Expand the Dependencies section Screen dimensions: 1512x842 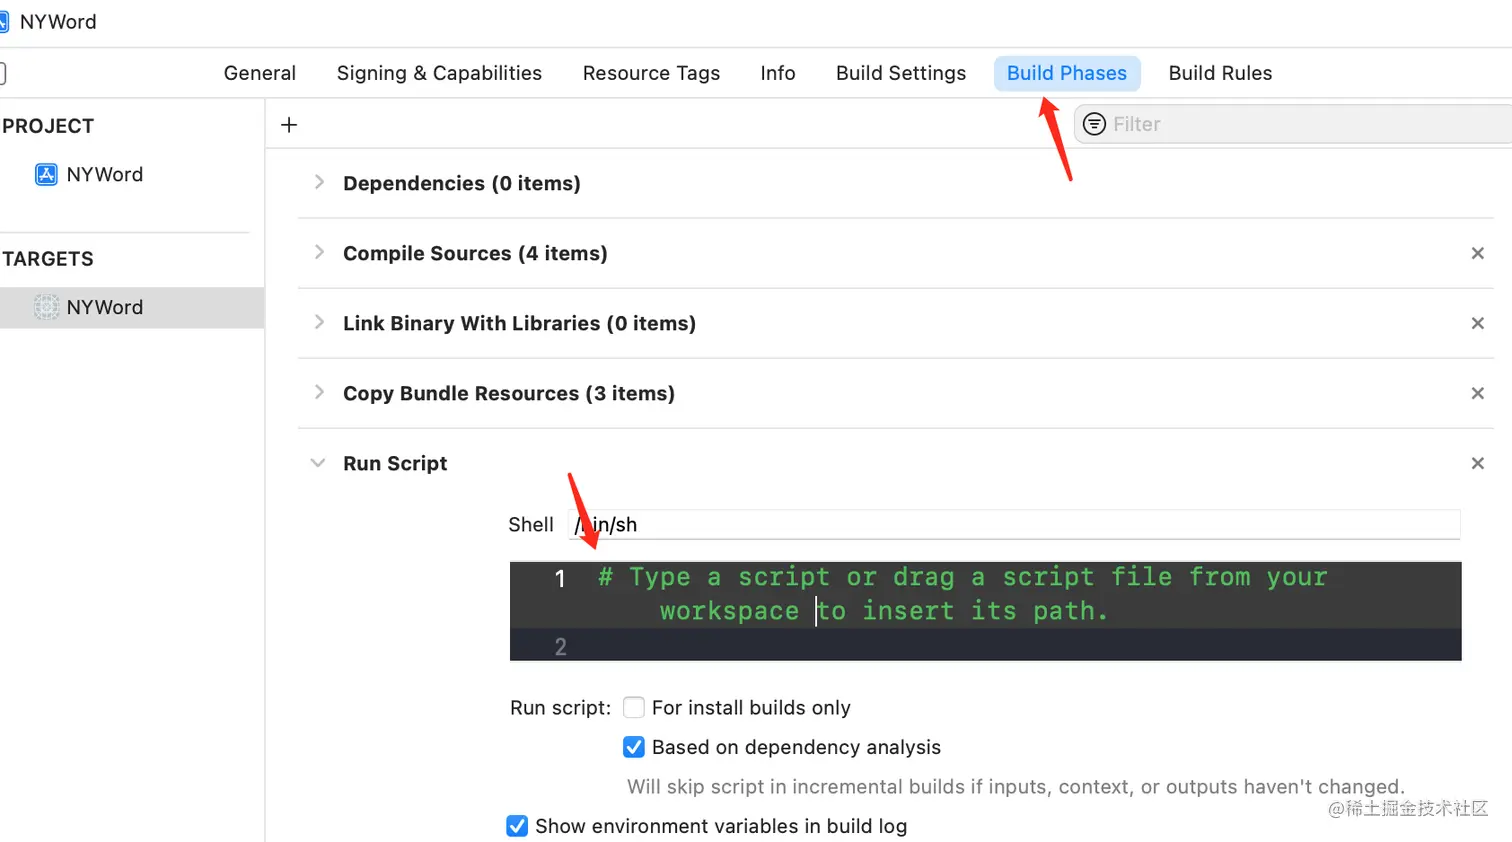tap(319, 182)
